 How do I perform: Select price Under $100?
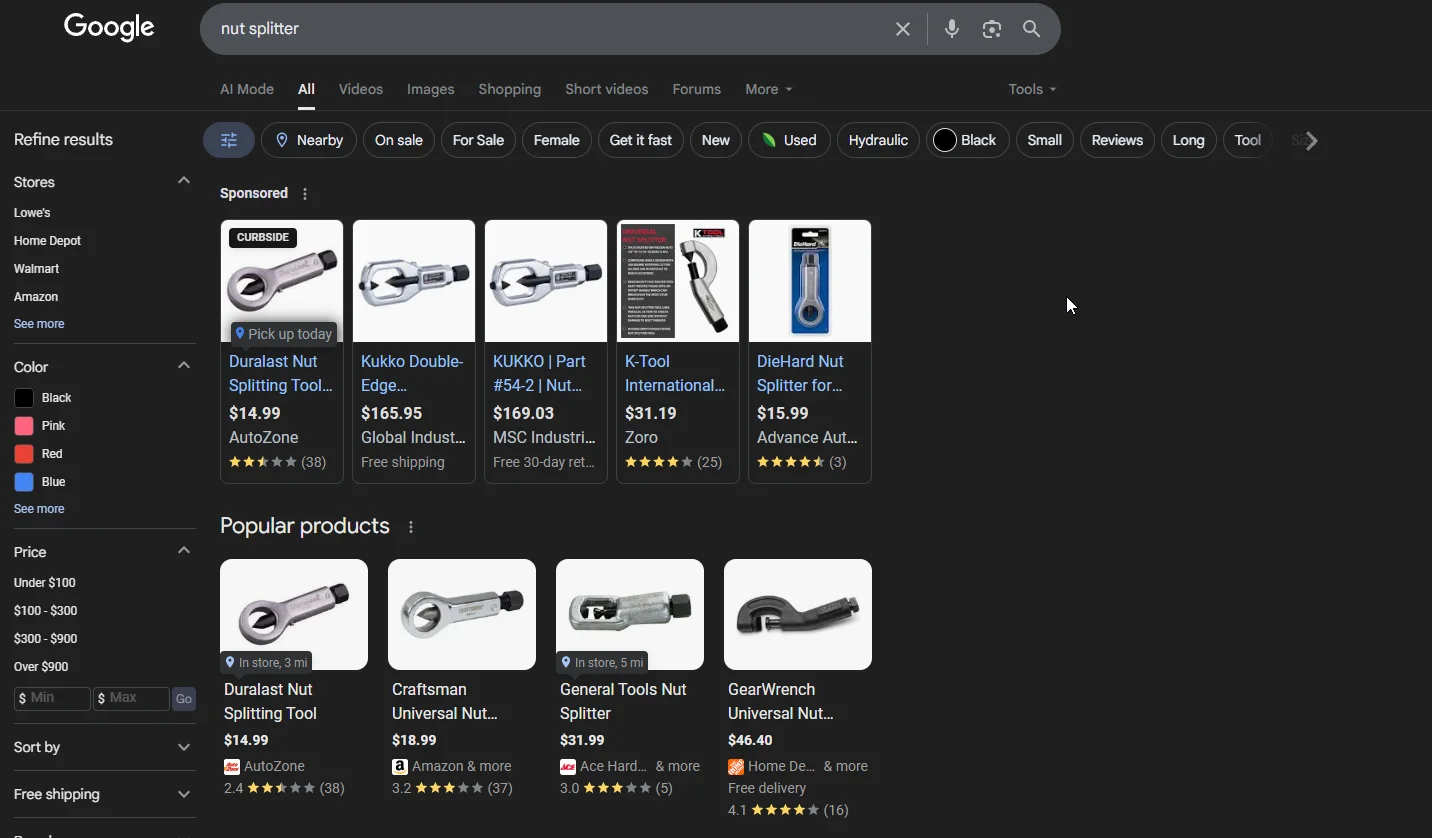pos(45,583)
